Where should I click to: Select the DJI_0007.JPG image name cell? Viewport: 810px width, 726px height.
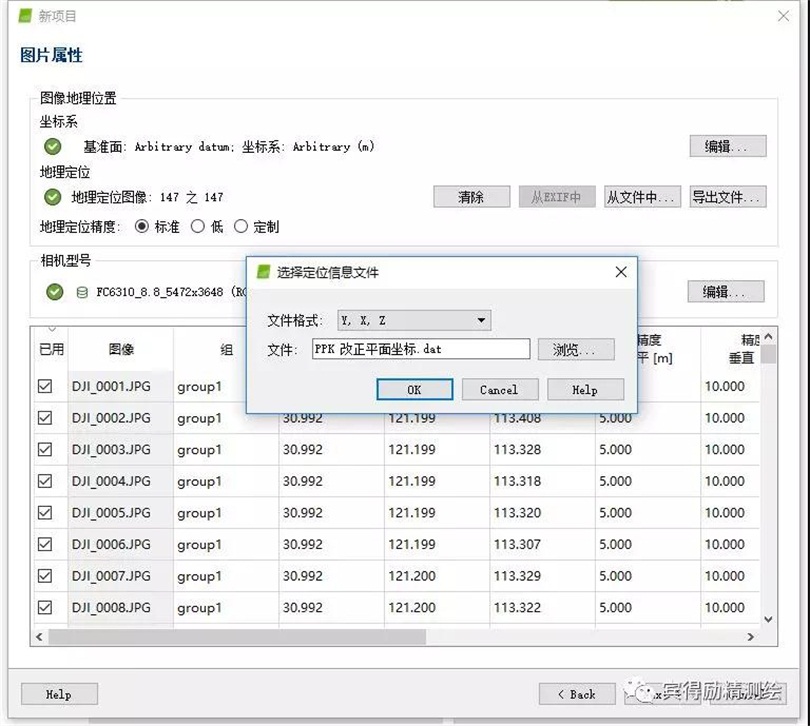120,576
